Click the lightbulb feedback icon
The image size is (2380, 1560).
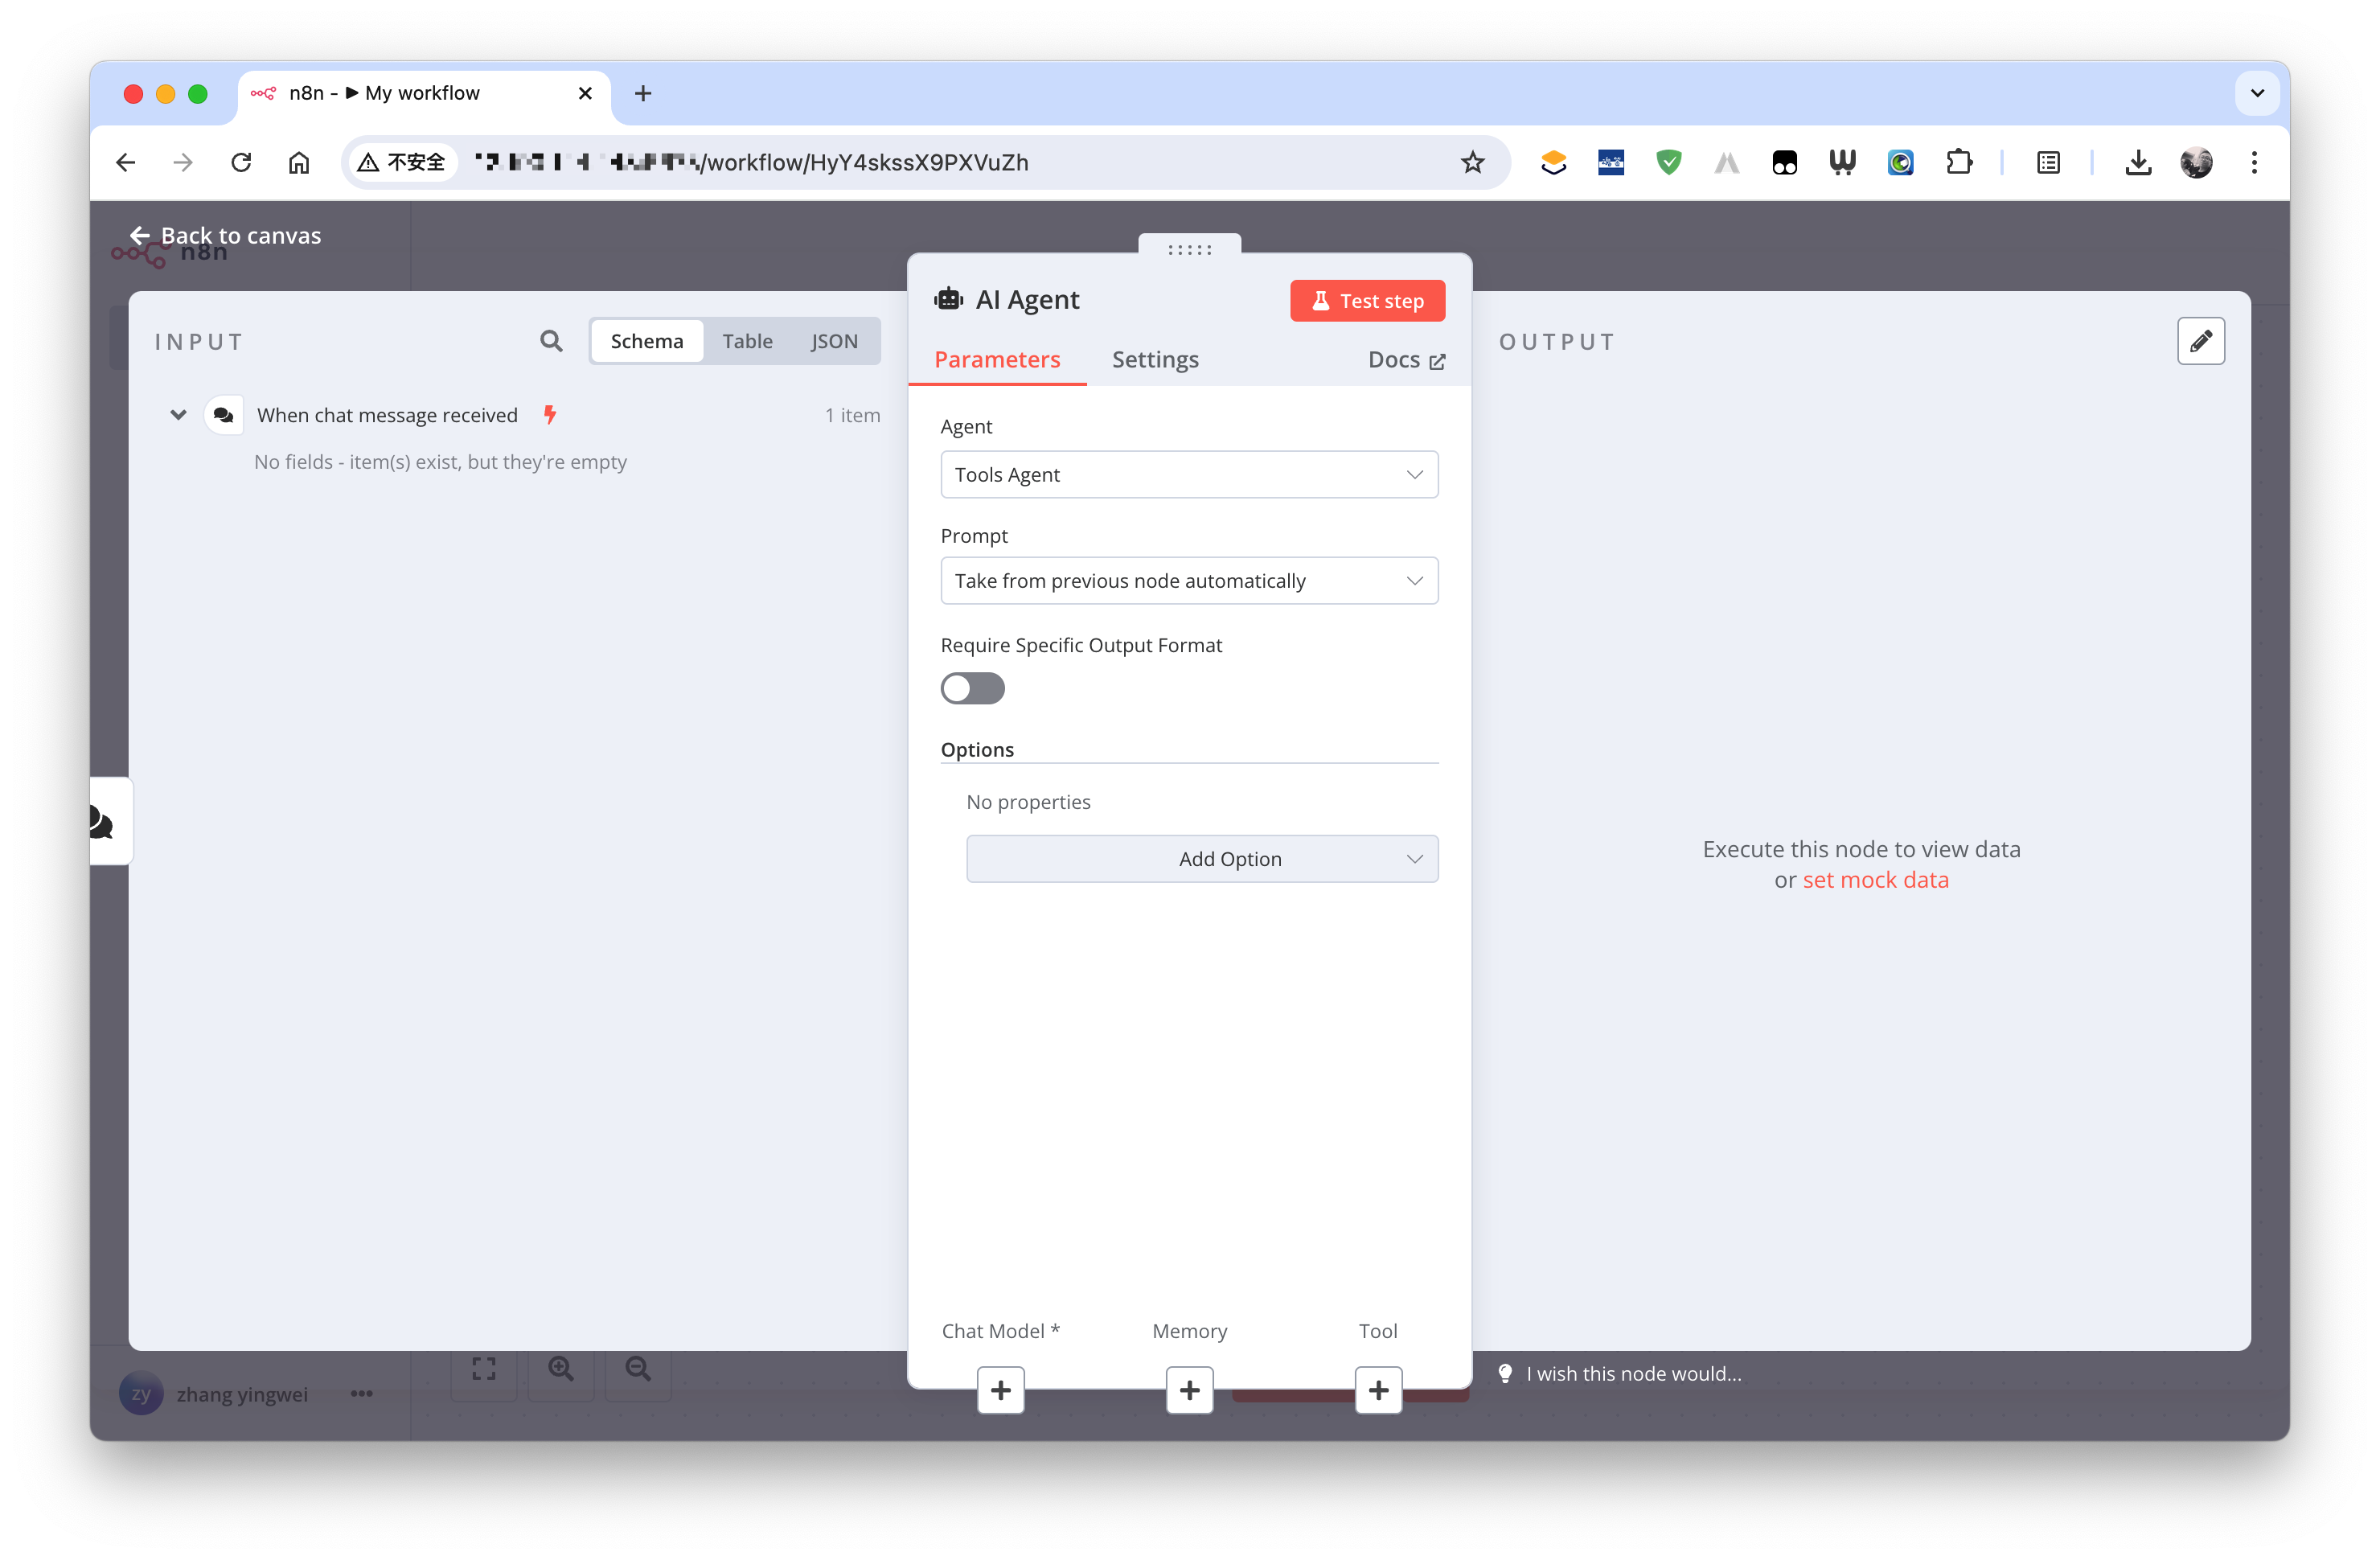pyautogui.click(x=1505, y=1373)
